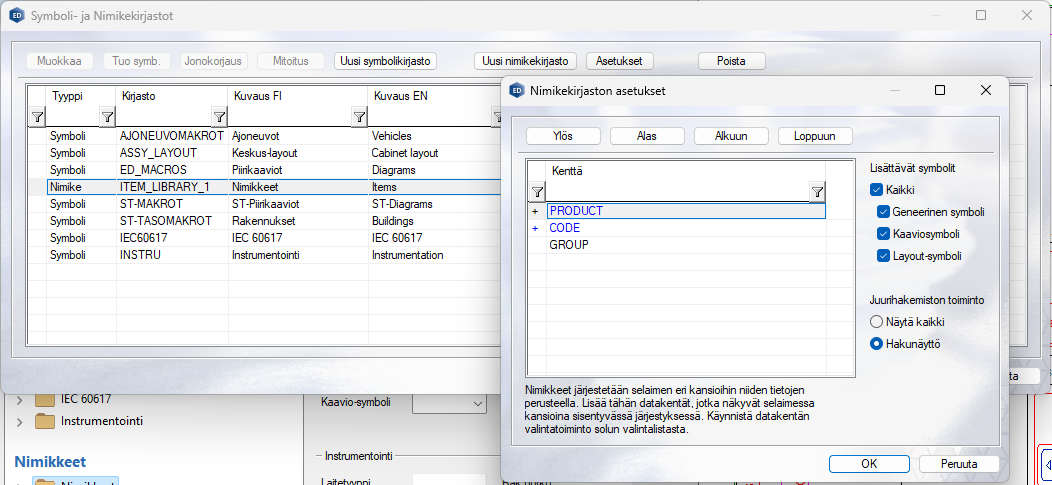Confirm the settings with OK
The height and width of the screenshot is (485, 1052).
[x=869, y=464]
